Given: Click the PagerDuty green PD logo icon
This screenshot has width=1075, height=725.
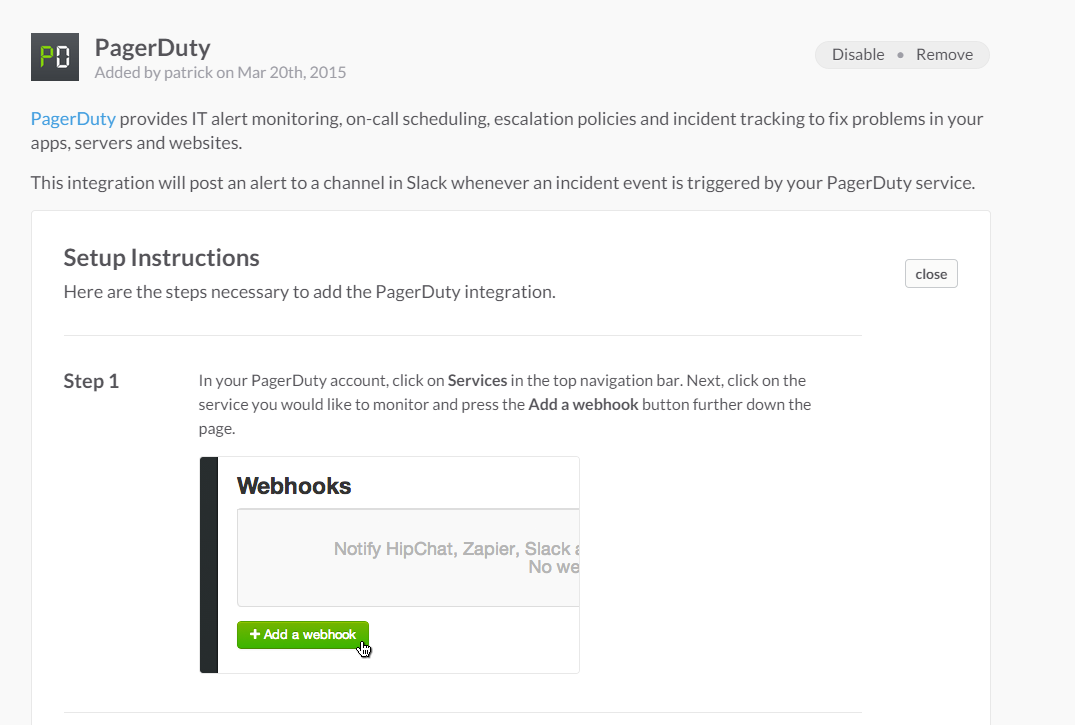Looking at the screenshot, I should (55, 57).
